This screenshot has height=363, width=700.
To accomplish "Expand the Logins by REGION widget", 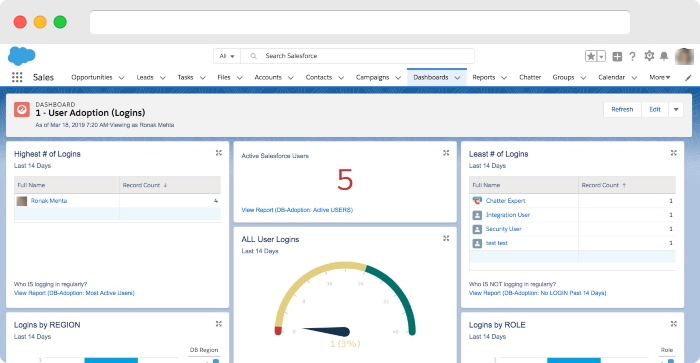I will tap(219, 324).
